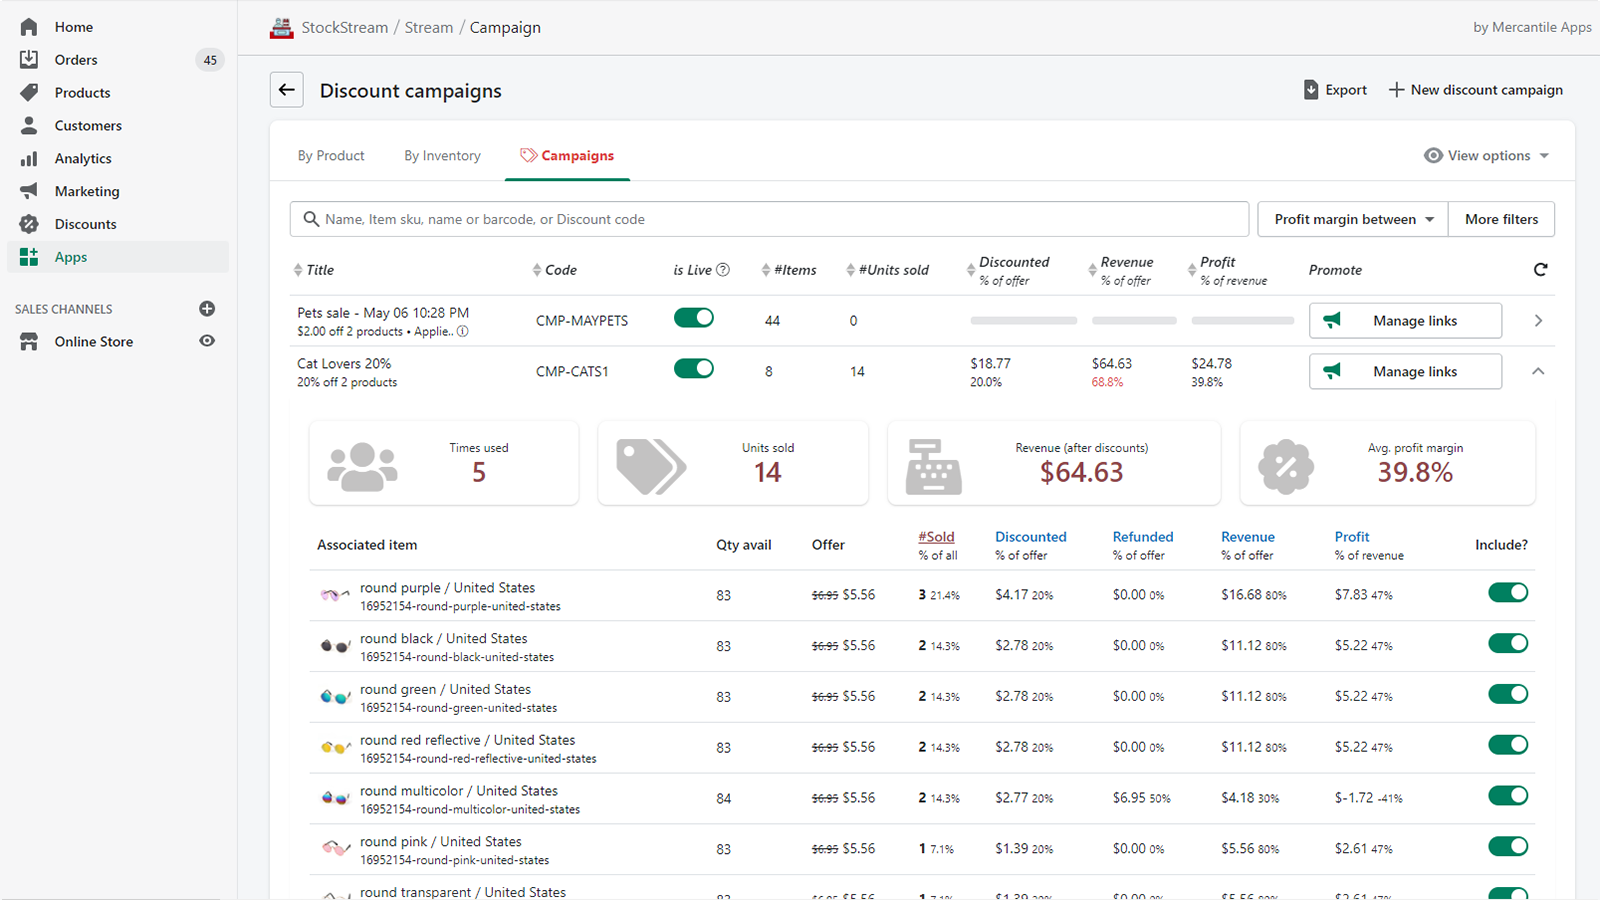Collapse the Cat Lovers 20% campaign row
1600x900 pixels.
1538,371
